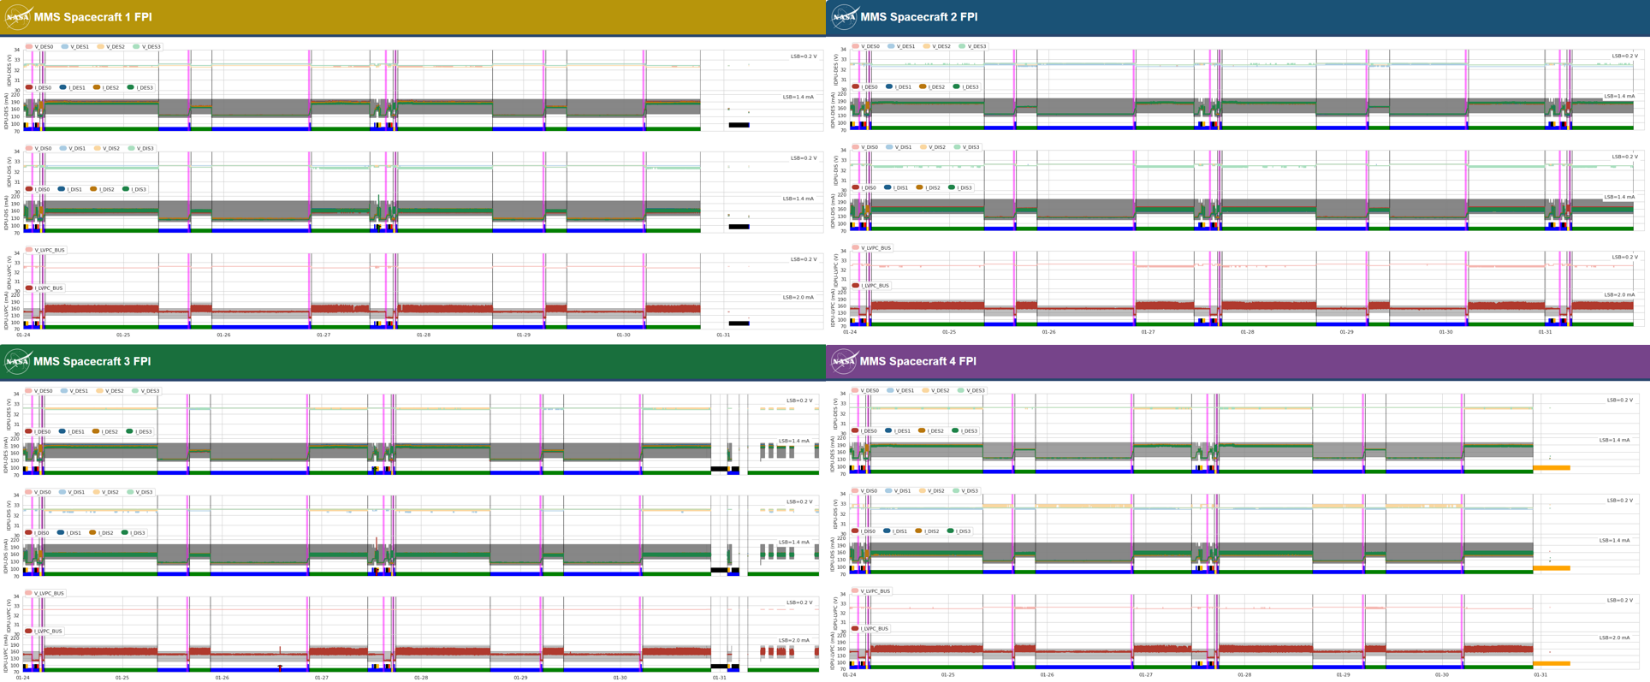
Task: Toggle I_LVPC_BUS series in Spacecraft 3
Action: pos(45,632)
